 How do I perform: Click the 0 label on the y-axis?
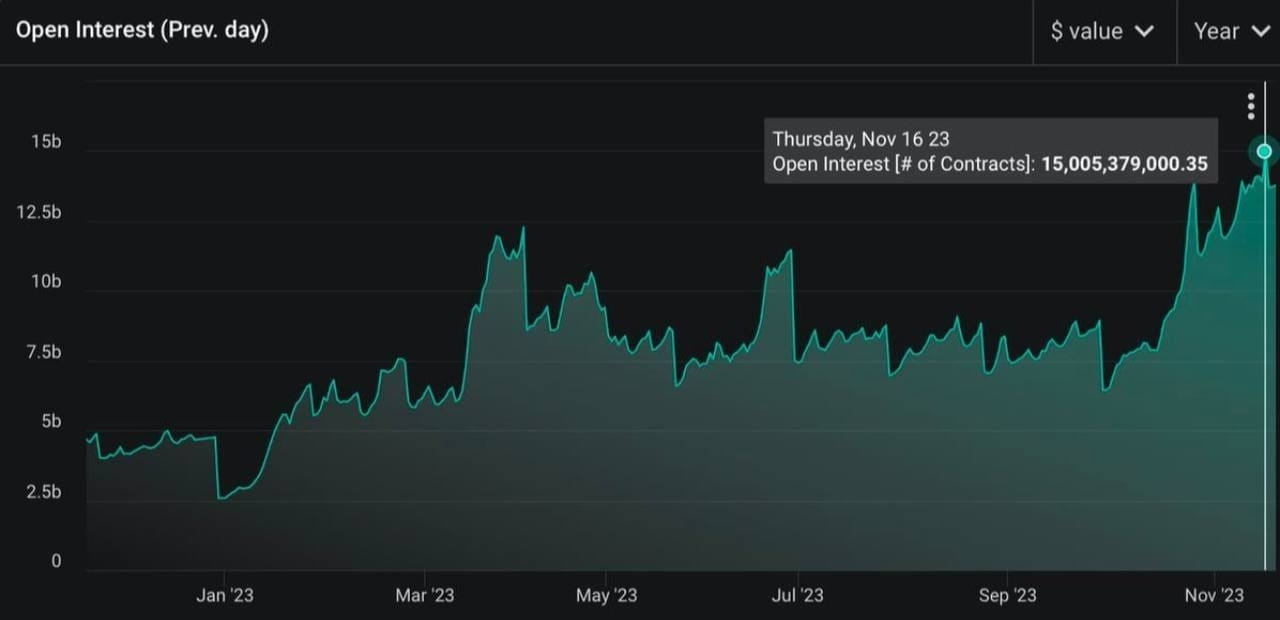point(56,561)
